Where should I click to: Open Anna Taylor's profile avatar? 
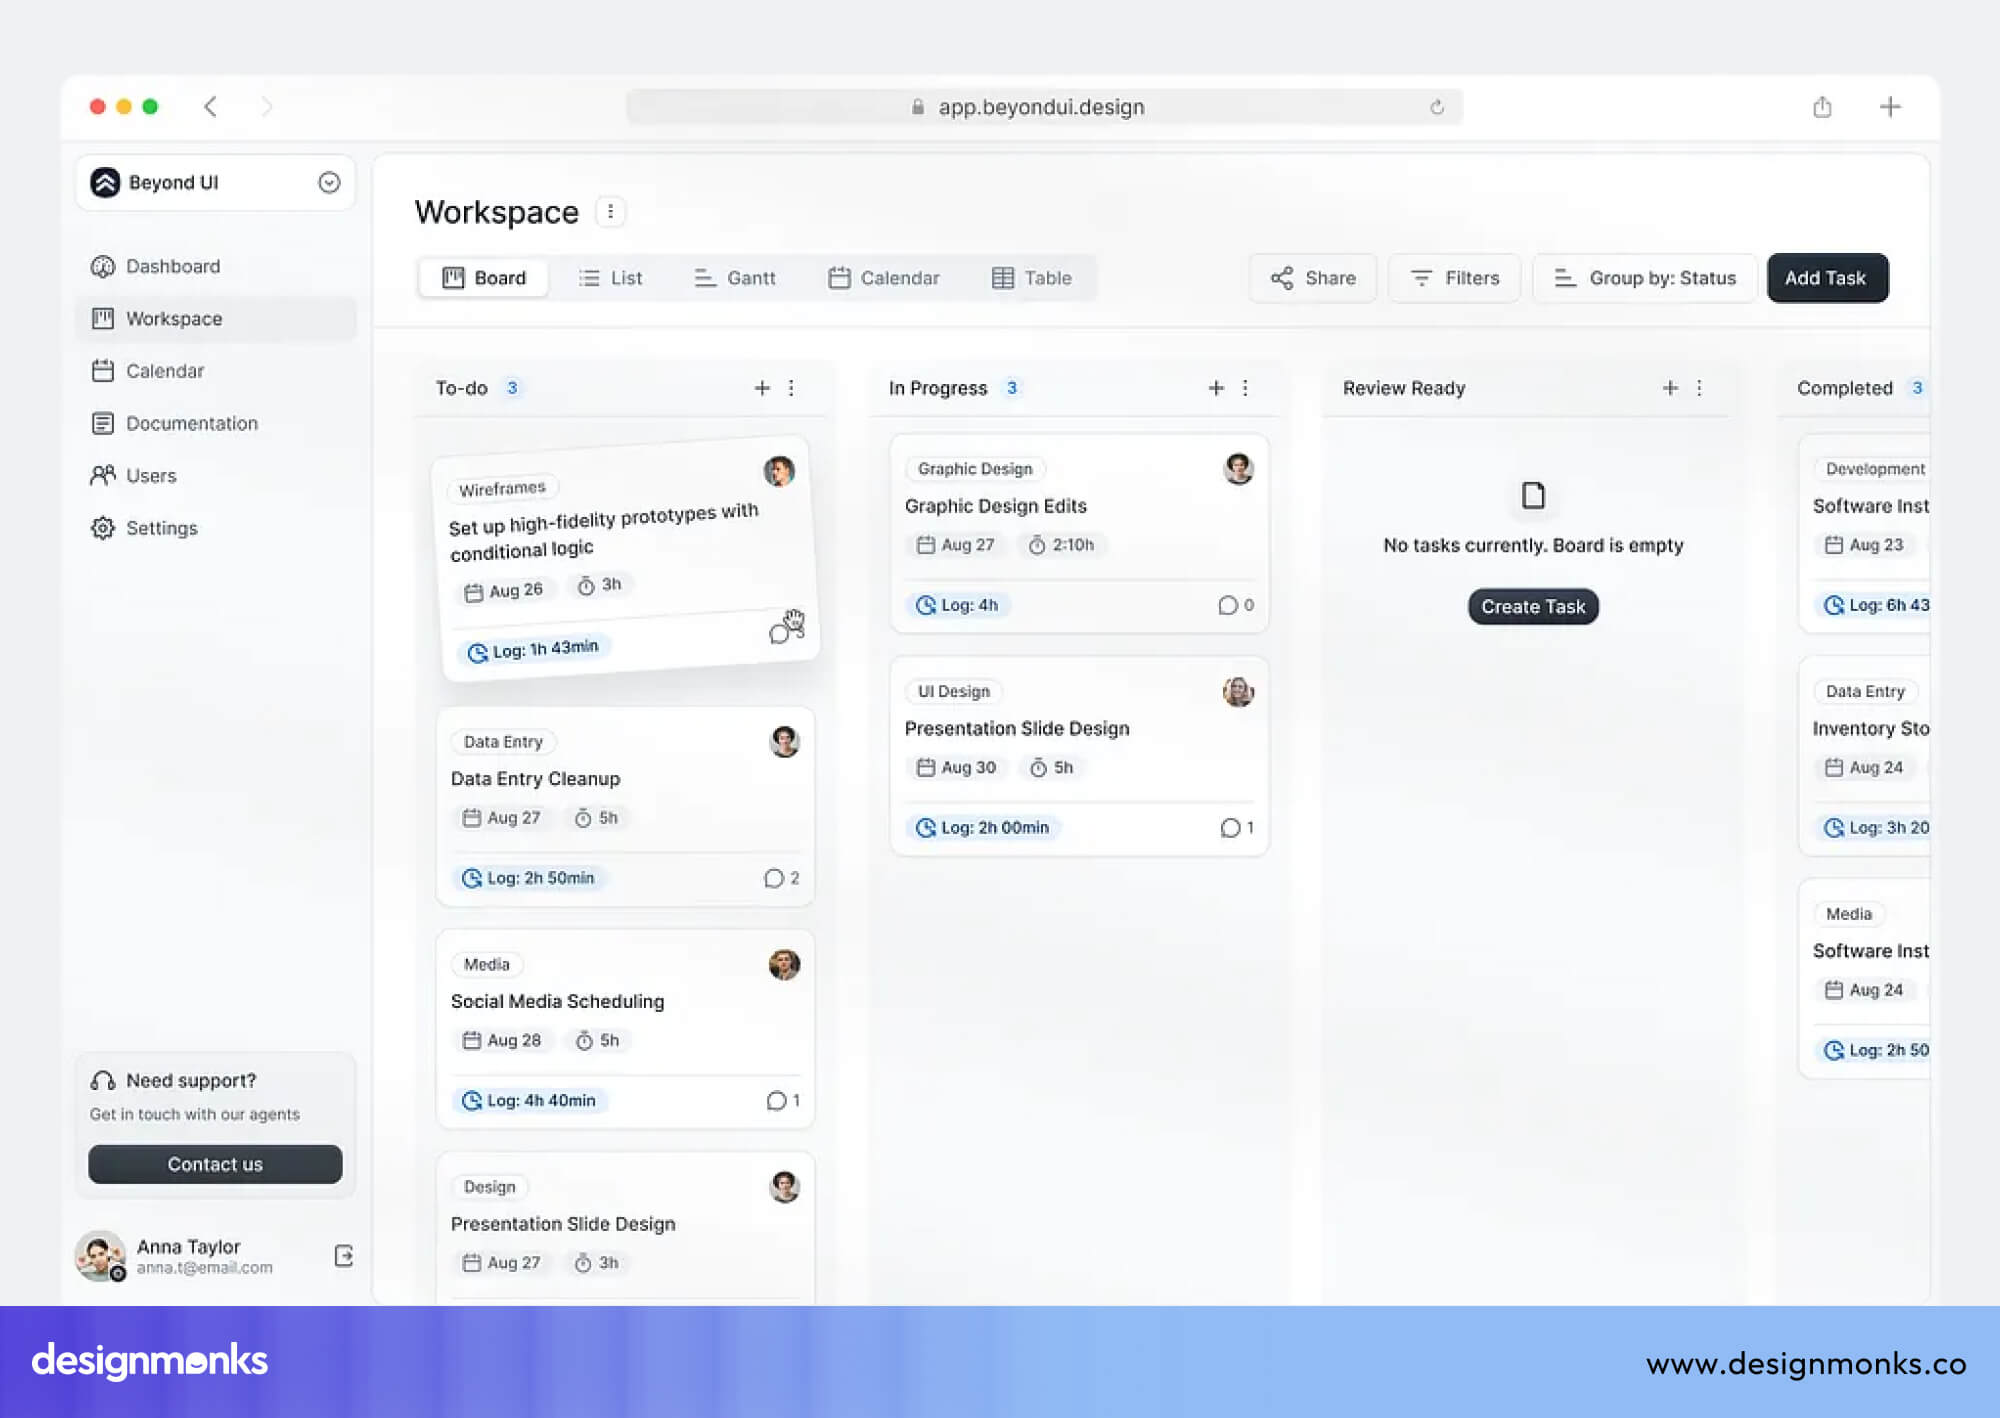pos(103,1256)
